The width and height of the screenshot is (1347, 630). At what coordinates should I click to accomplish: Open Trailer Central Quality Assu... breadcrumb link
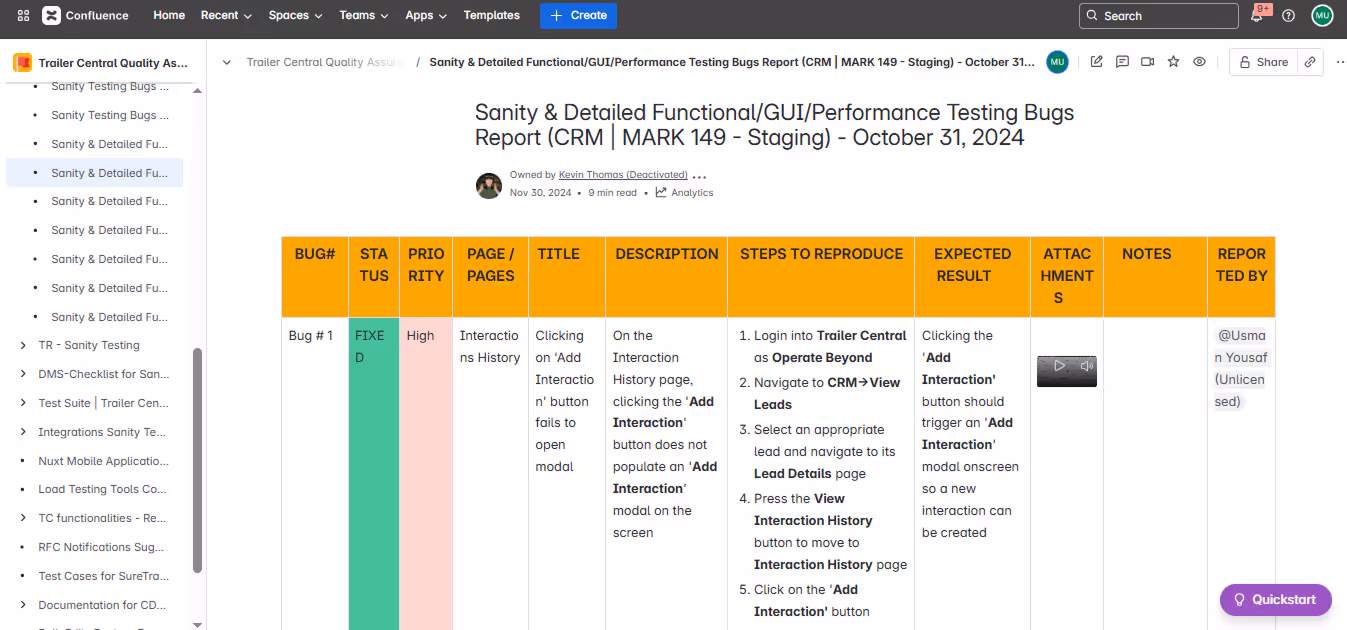(325, 62)
